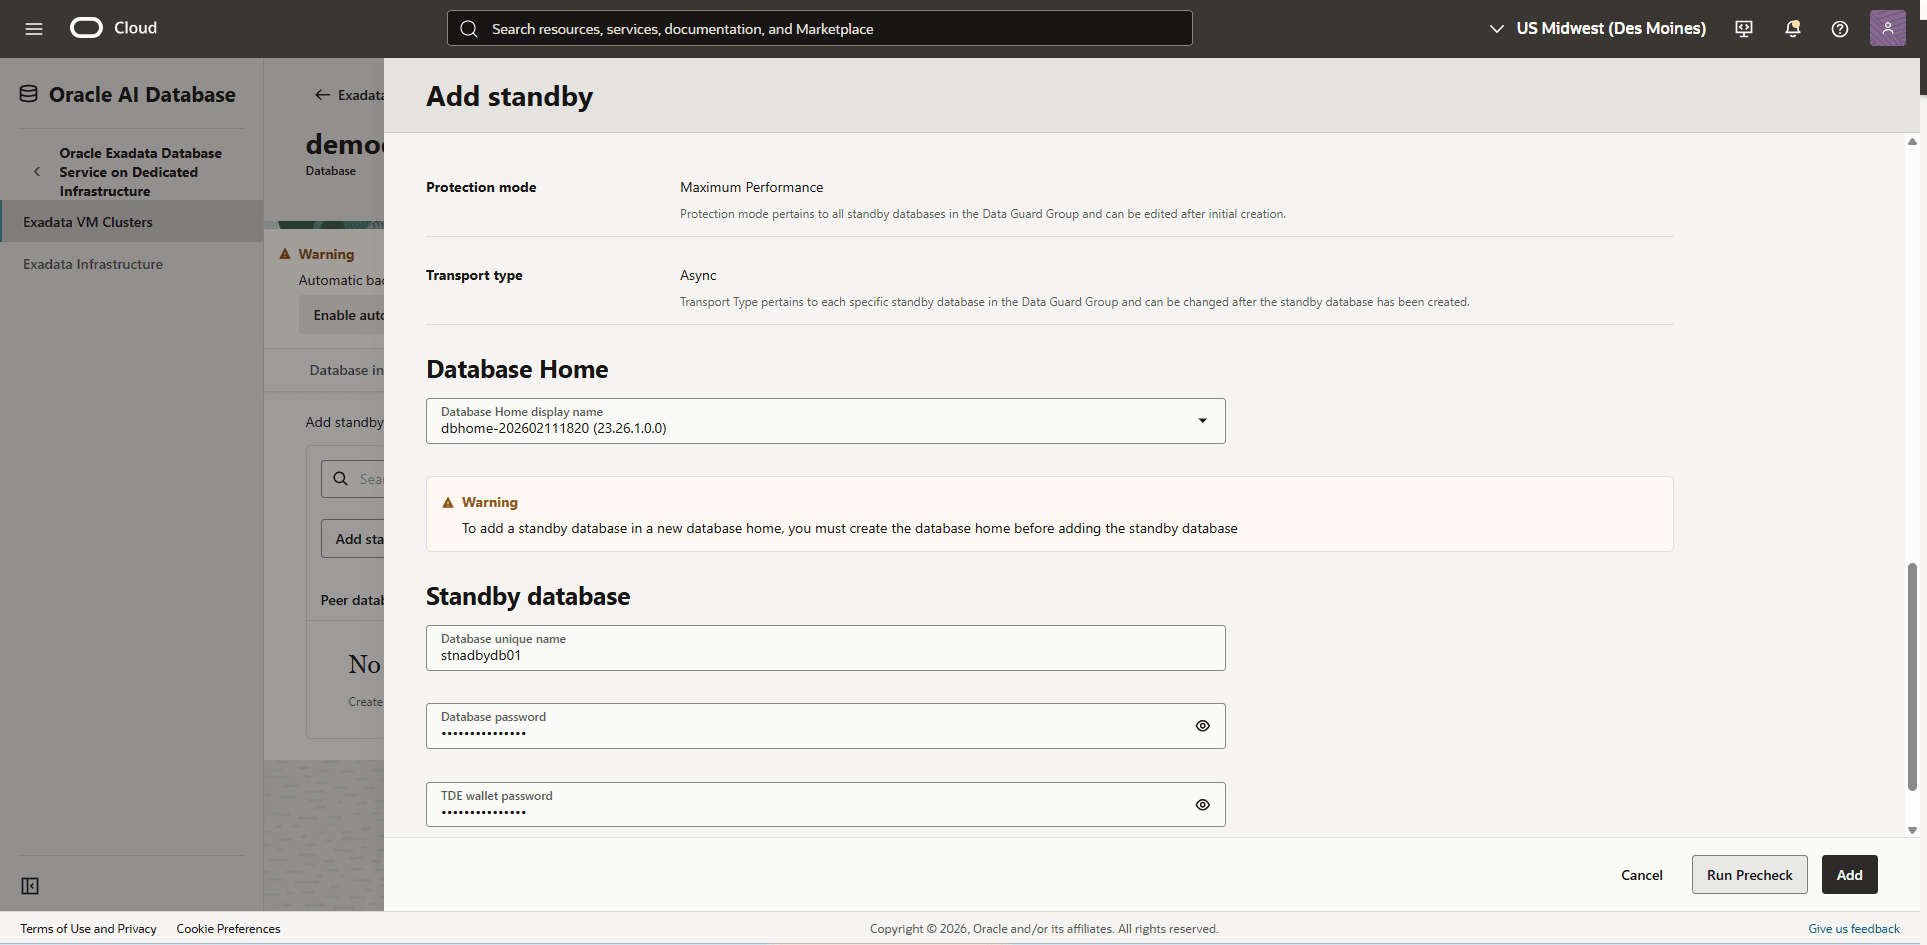Show the TDE wallet password
Screen dimensions: 1927x945
(x=1202, y=804)
